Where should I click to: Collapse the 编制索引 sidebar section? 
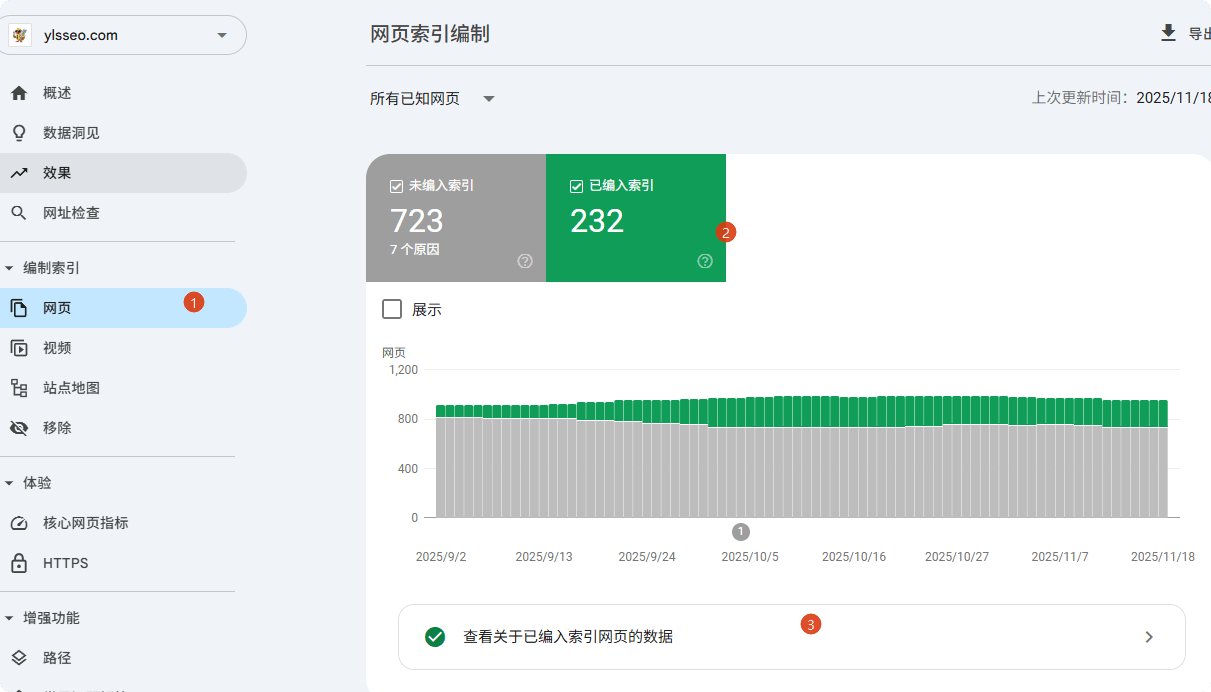(9, 268)
